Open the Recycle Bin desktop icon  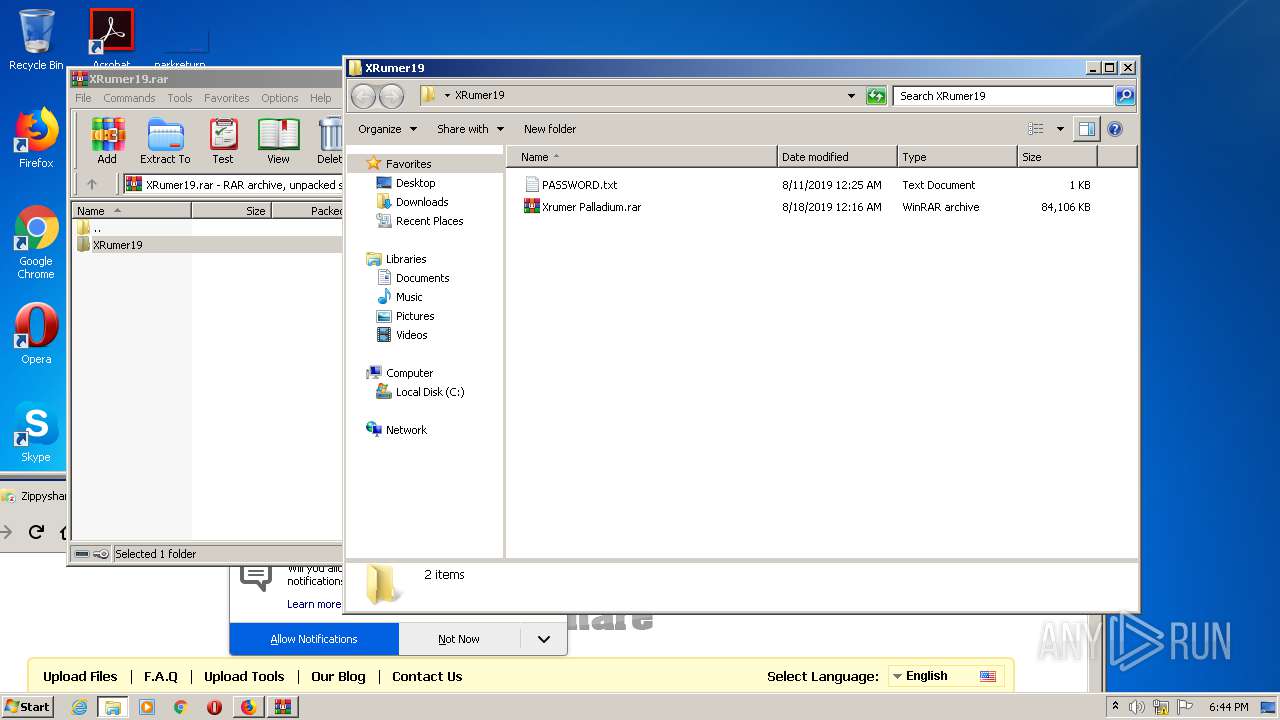click(x=36, y=40)
